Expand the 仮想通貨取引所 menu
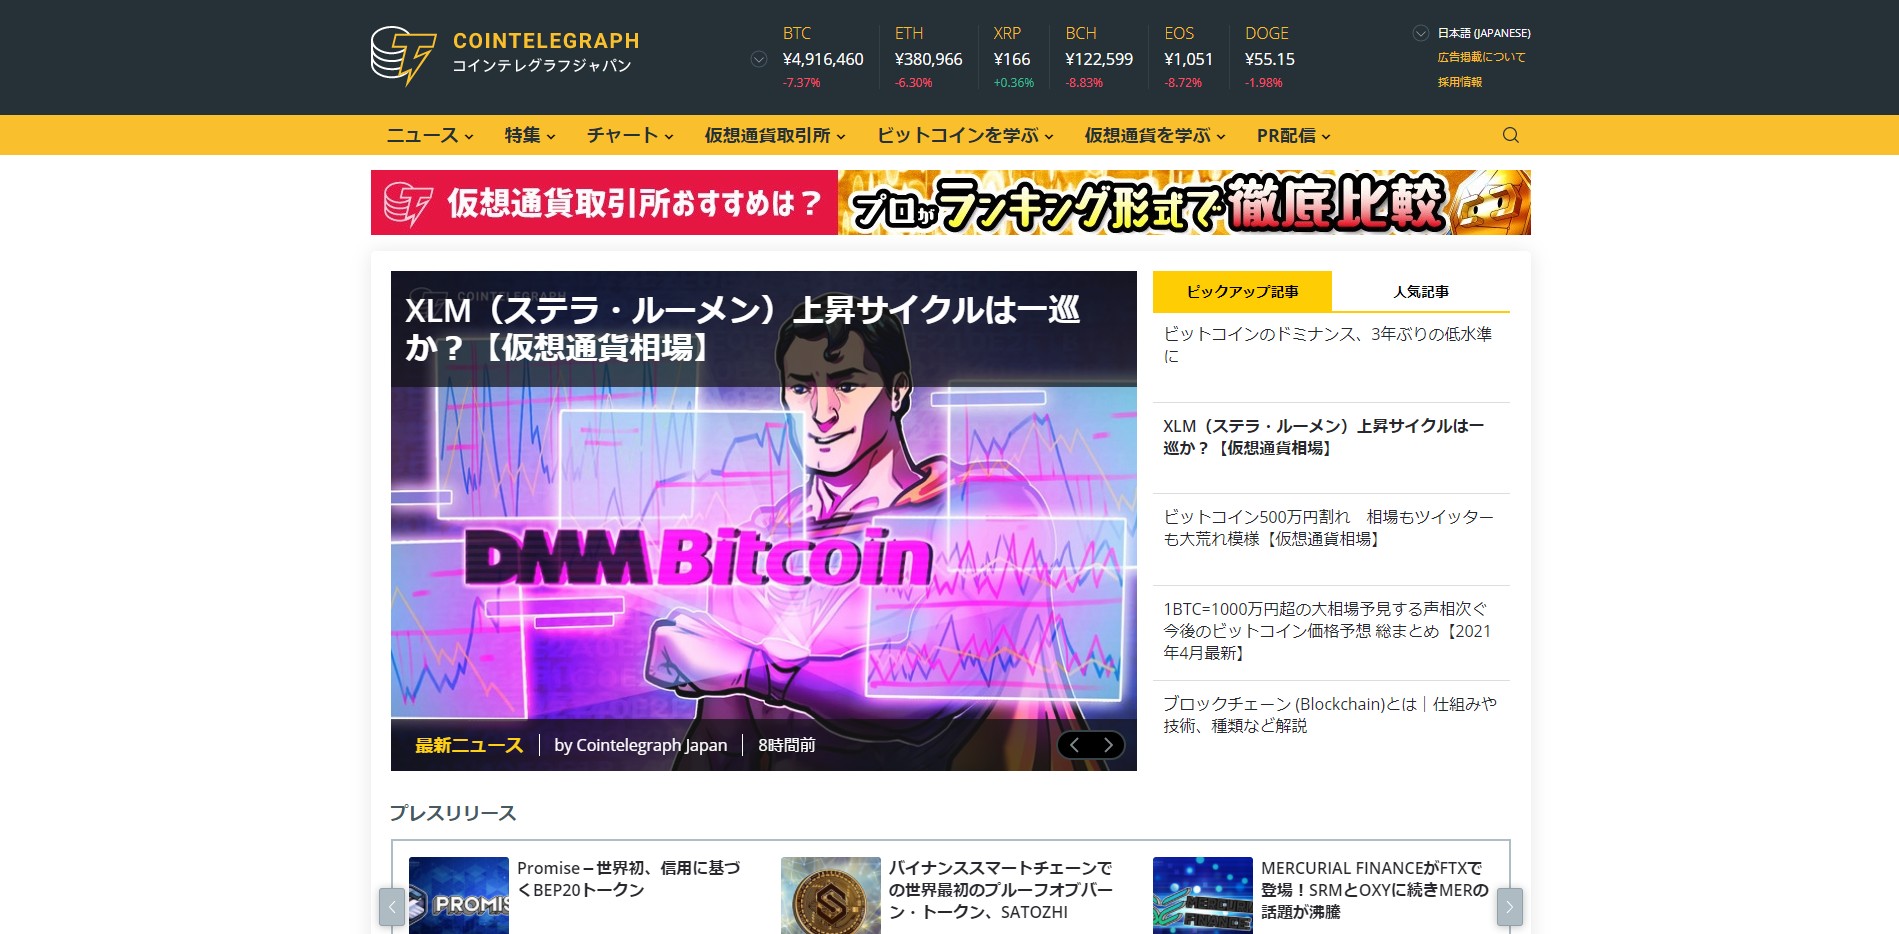 coord(775,135)
